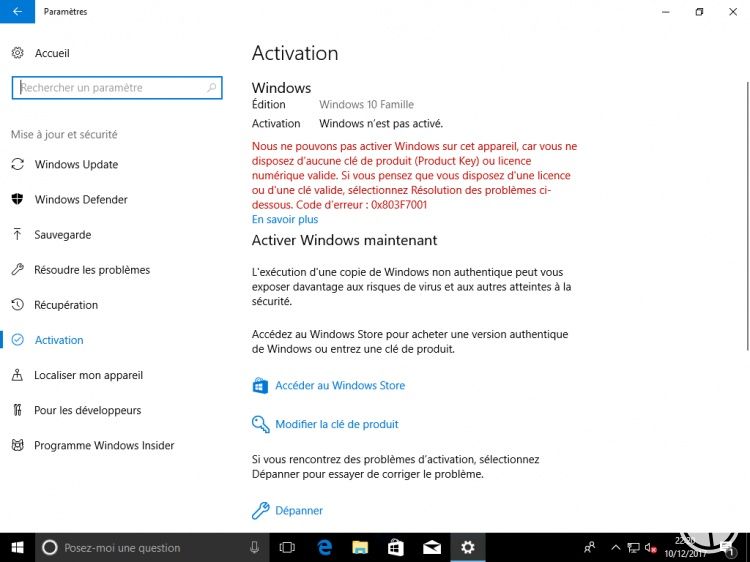Launch Microsoft Edge from taskbar
This screenshot has height=562, width=750.
[x=324, y=547]
